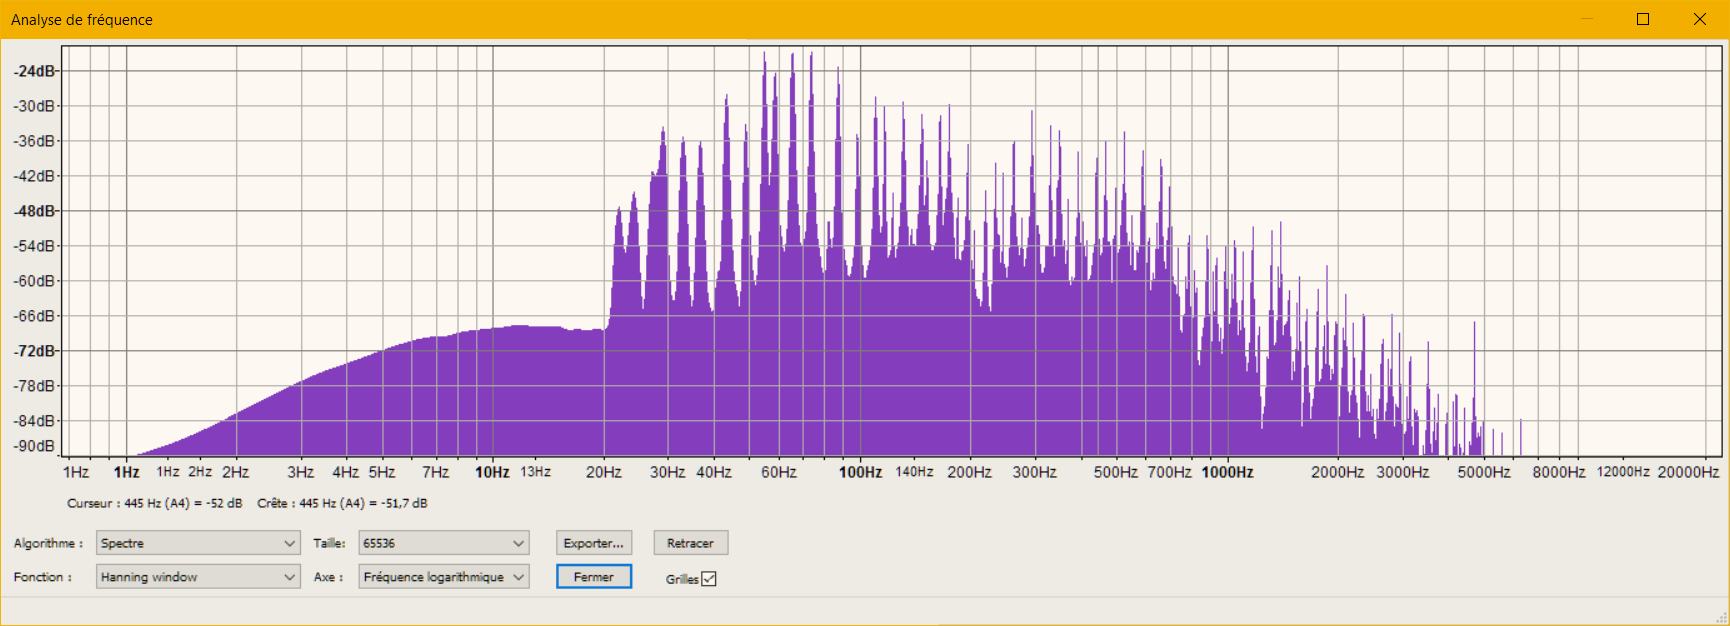The image size is (1730, 626).
Task: Click the 5000Hz frequency axis label
Action: click(1484, 472)
